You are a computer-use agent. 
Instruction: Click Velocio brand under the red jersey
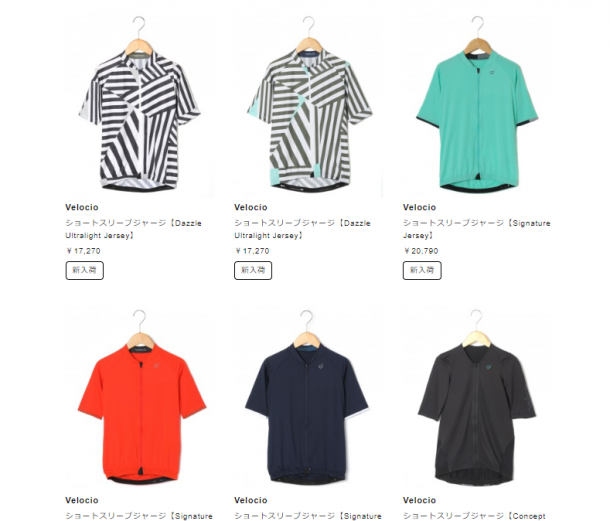(x=82, y=500)
